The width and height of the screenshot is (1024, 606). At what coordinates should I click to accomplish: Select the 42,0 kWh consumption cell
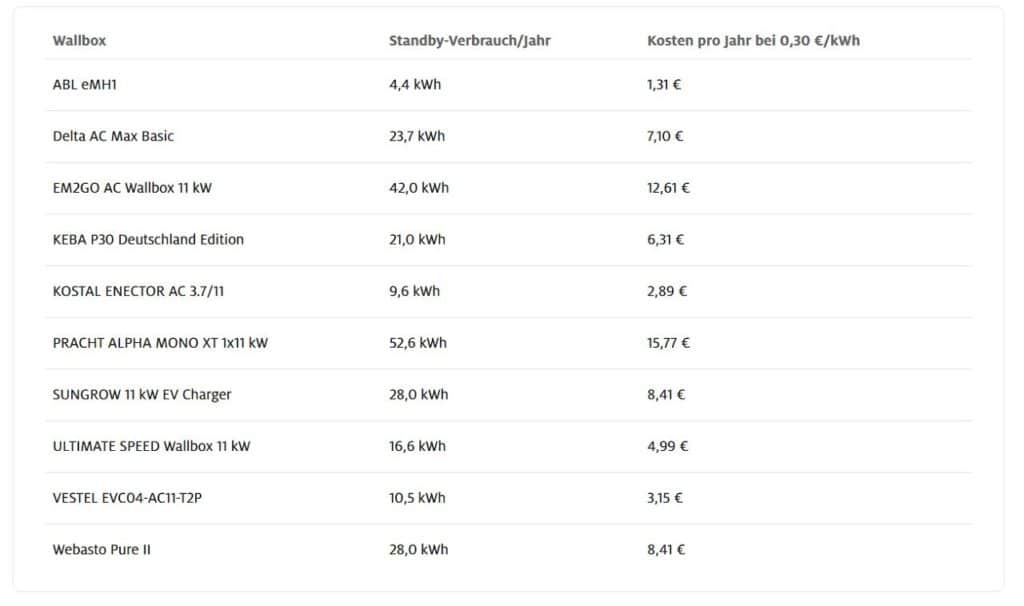(x=419, y=187)
